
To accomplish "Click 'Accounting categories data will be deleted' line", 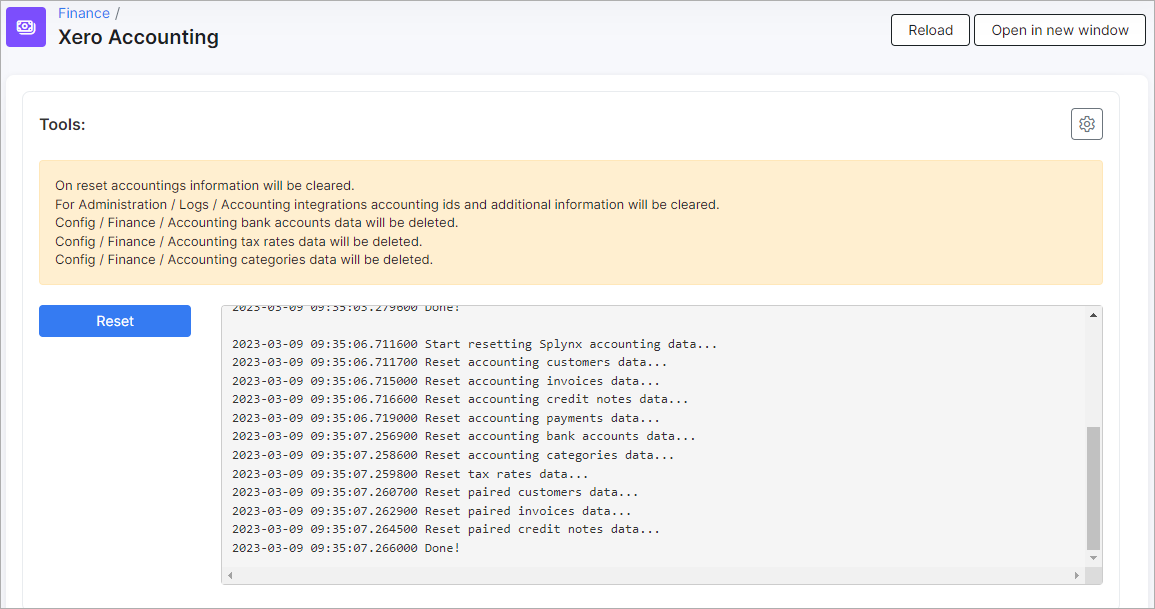I will coord(244,259).
